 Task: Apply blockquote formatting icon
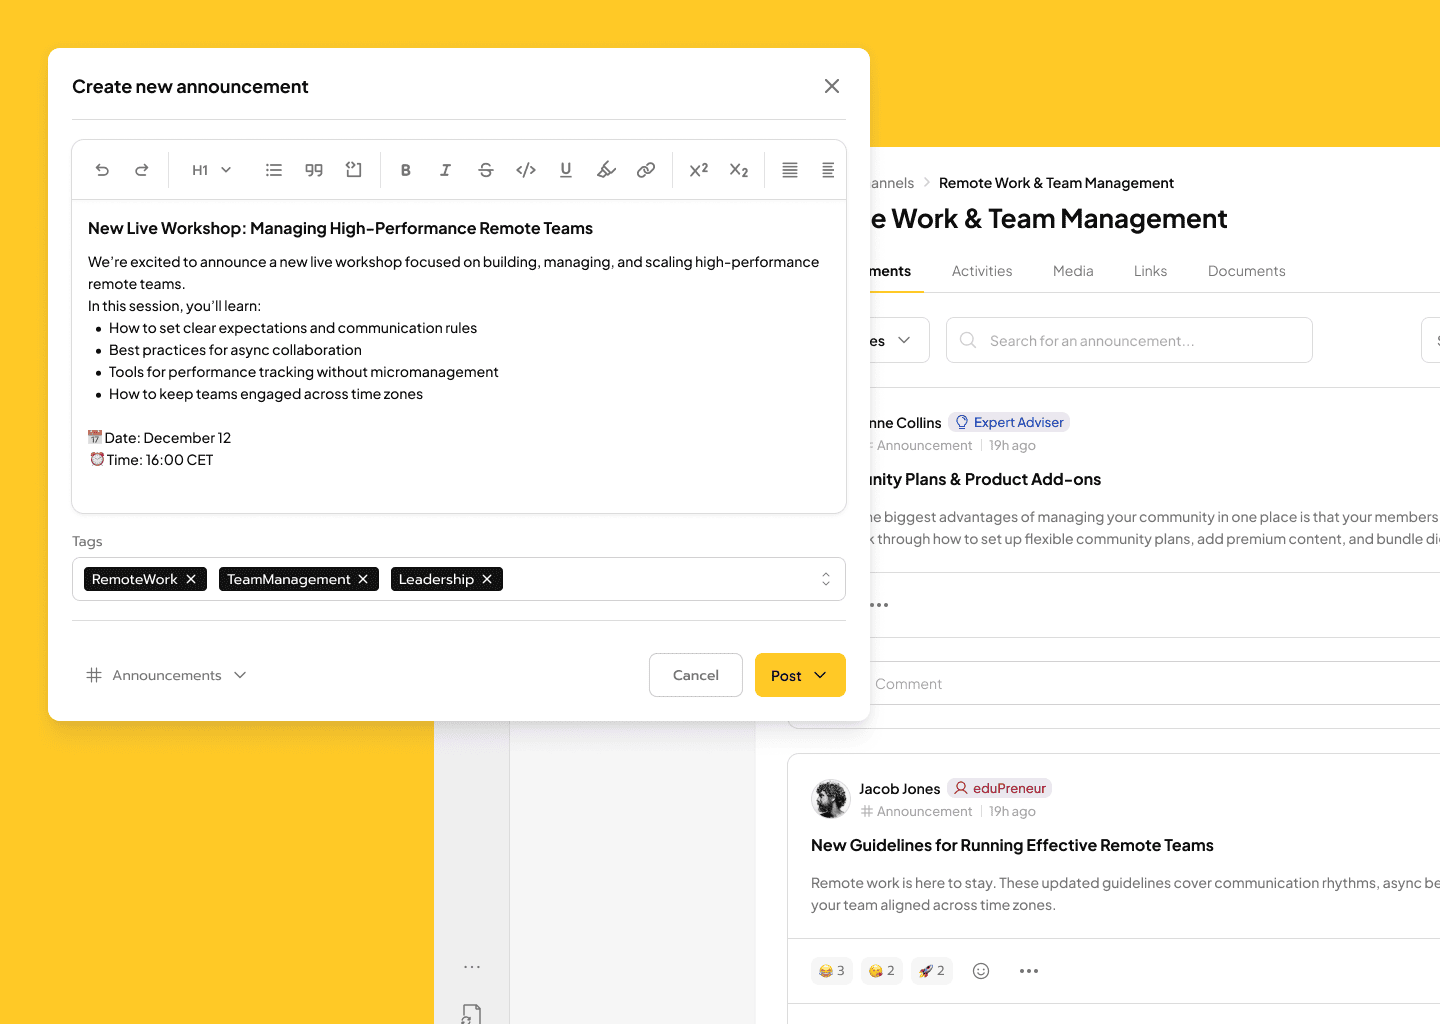coord(314,170)
